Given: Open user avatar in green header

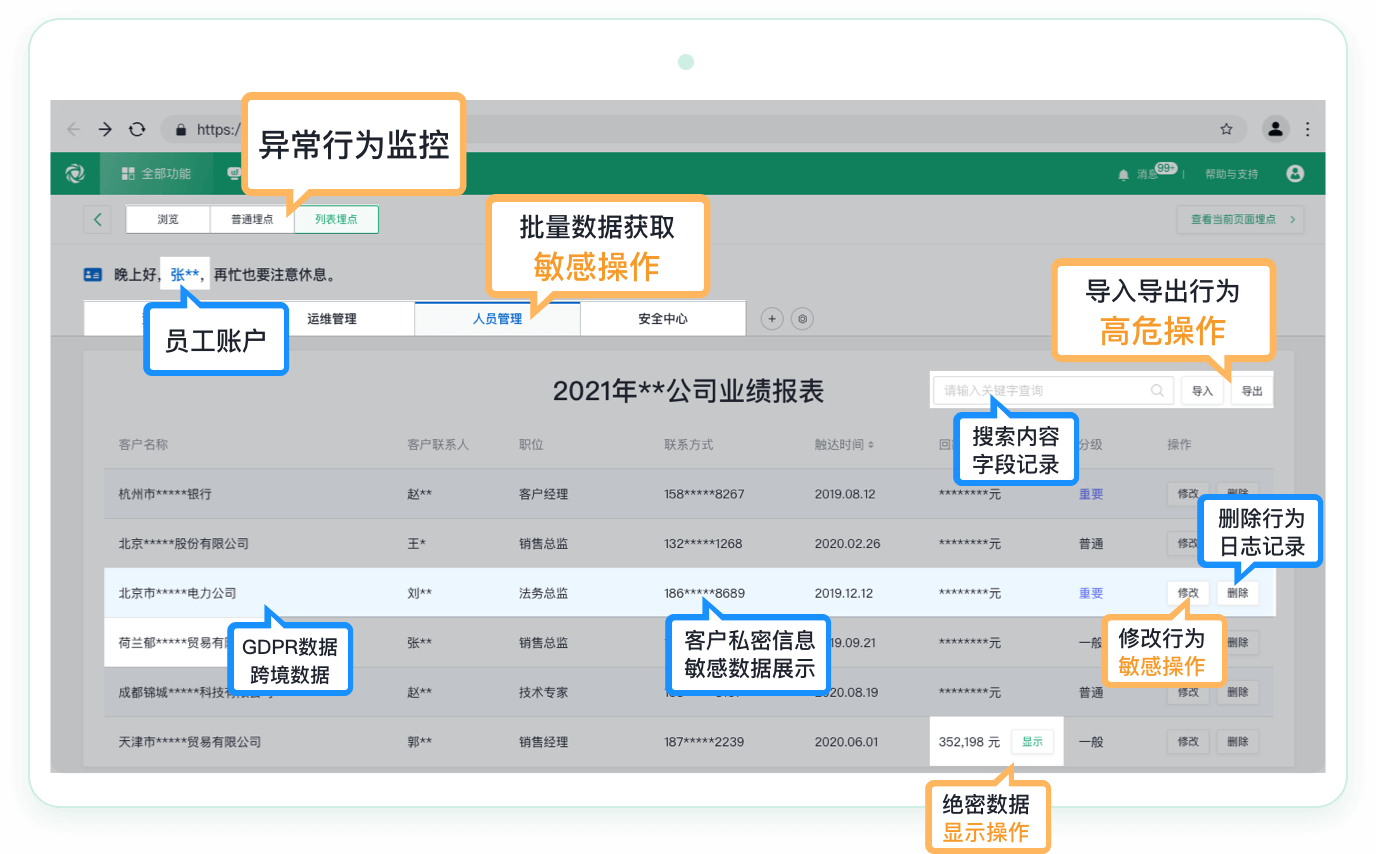Looking at the screenshot, I should (1295, 174).
